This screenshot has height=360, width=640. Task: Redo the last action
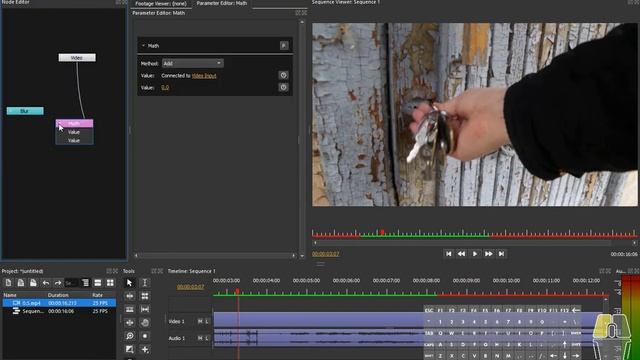[58, 283]
